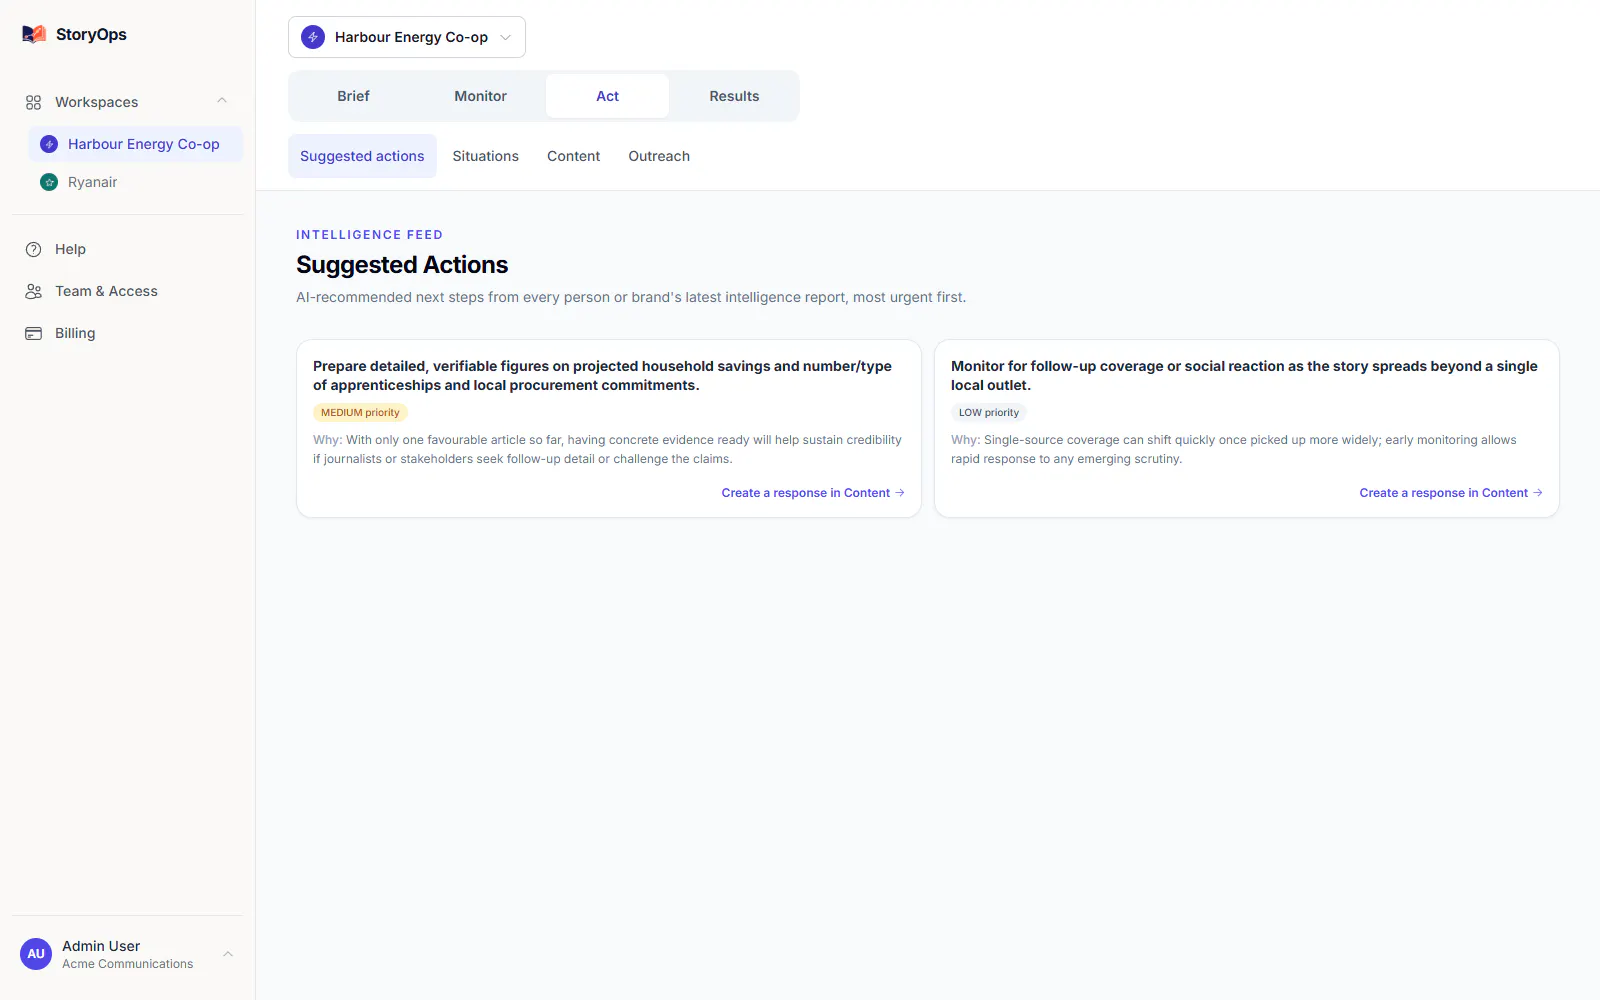
Task: Create a response for the monitor follow-up action
Action: (x=1451, y=493)
